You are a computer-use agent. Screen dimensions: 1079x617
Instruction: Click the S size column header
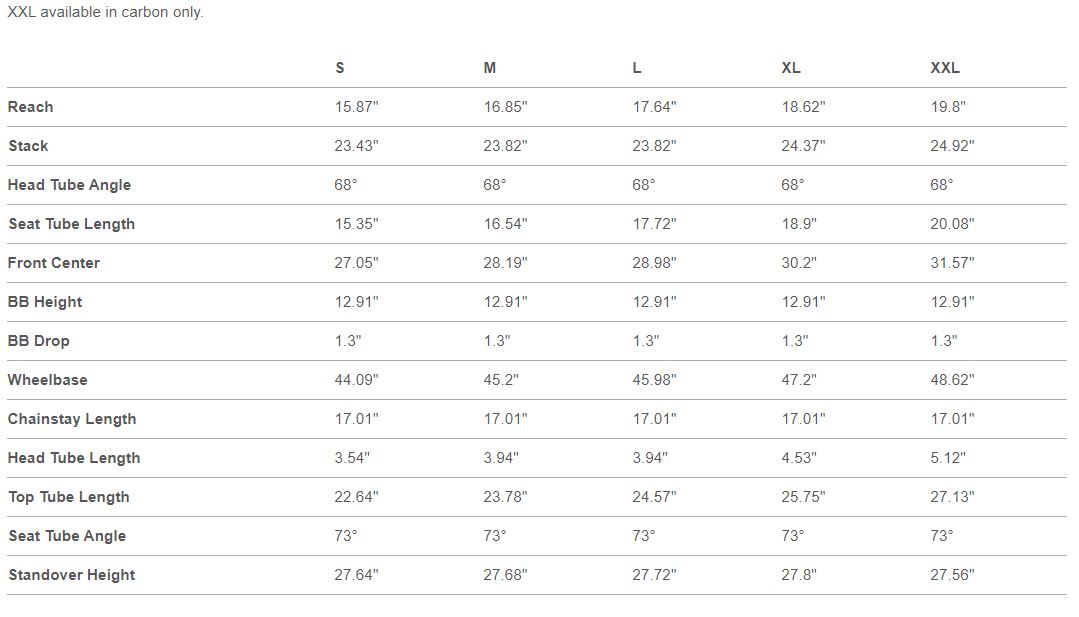coord(340,68)
